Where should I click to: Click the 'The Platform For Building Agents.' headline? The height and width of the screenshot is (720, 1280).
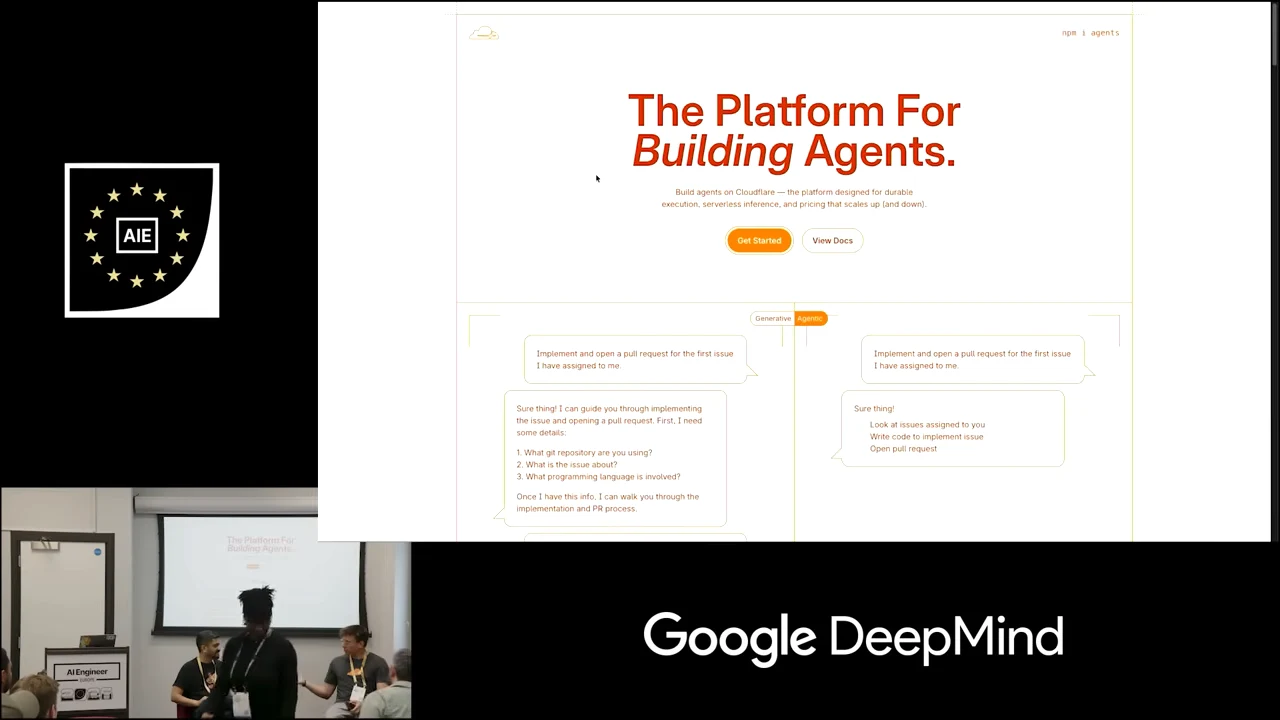(794, 130)
